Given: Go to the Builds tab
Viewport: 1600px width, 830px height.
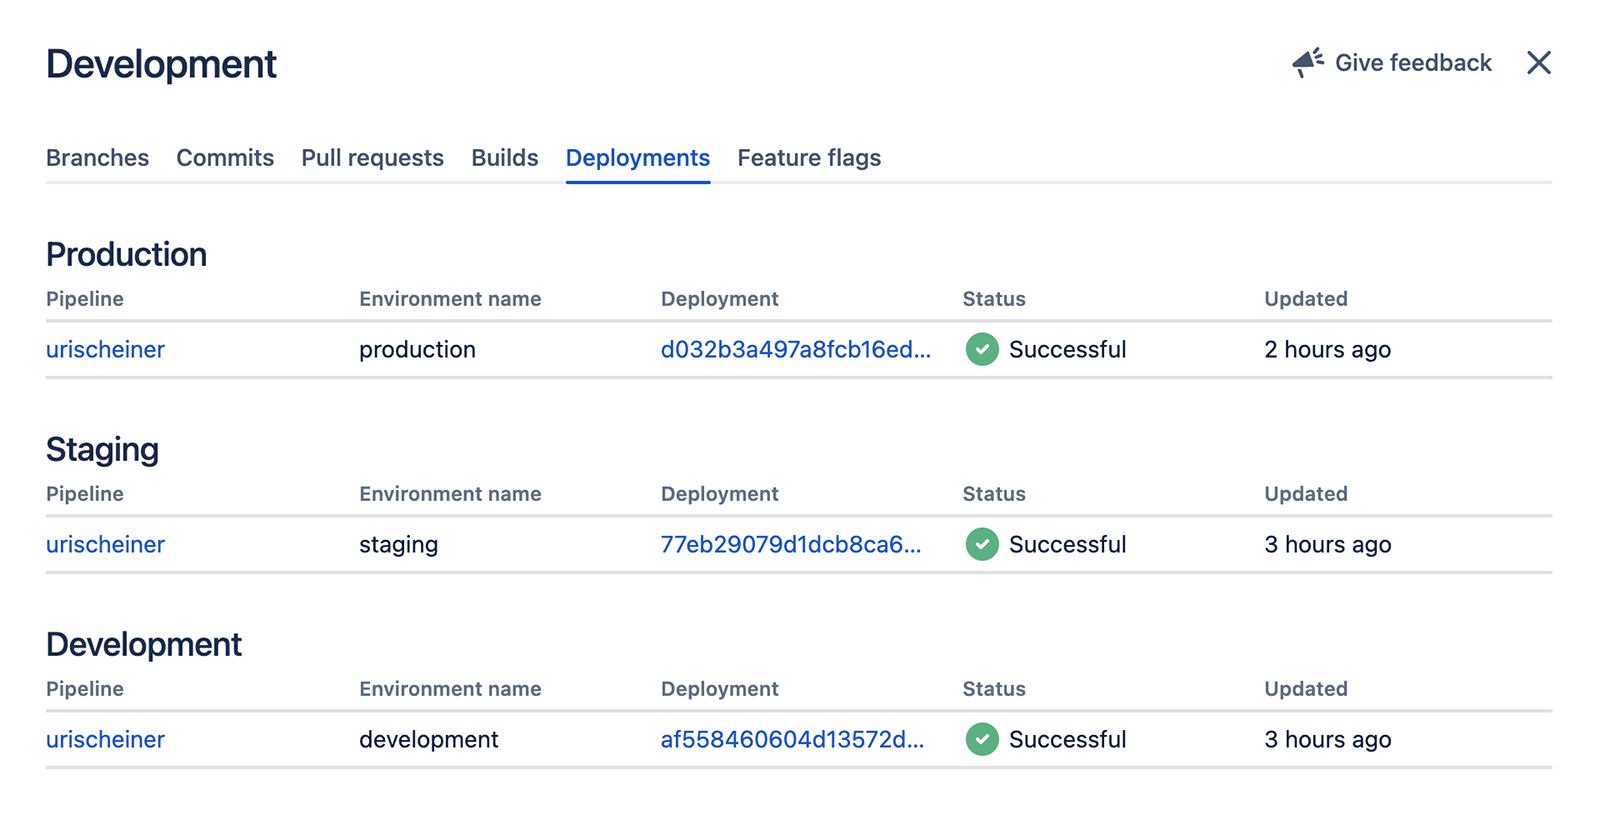Looking at the screenshot, I should [504, 158].
